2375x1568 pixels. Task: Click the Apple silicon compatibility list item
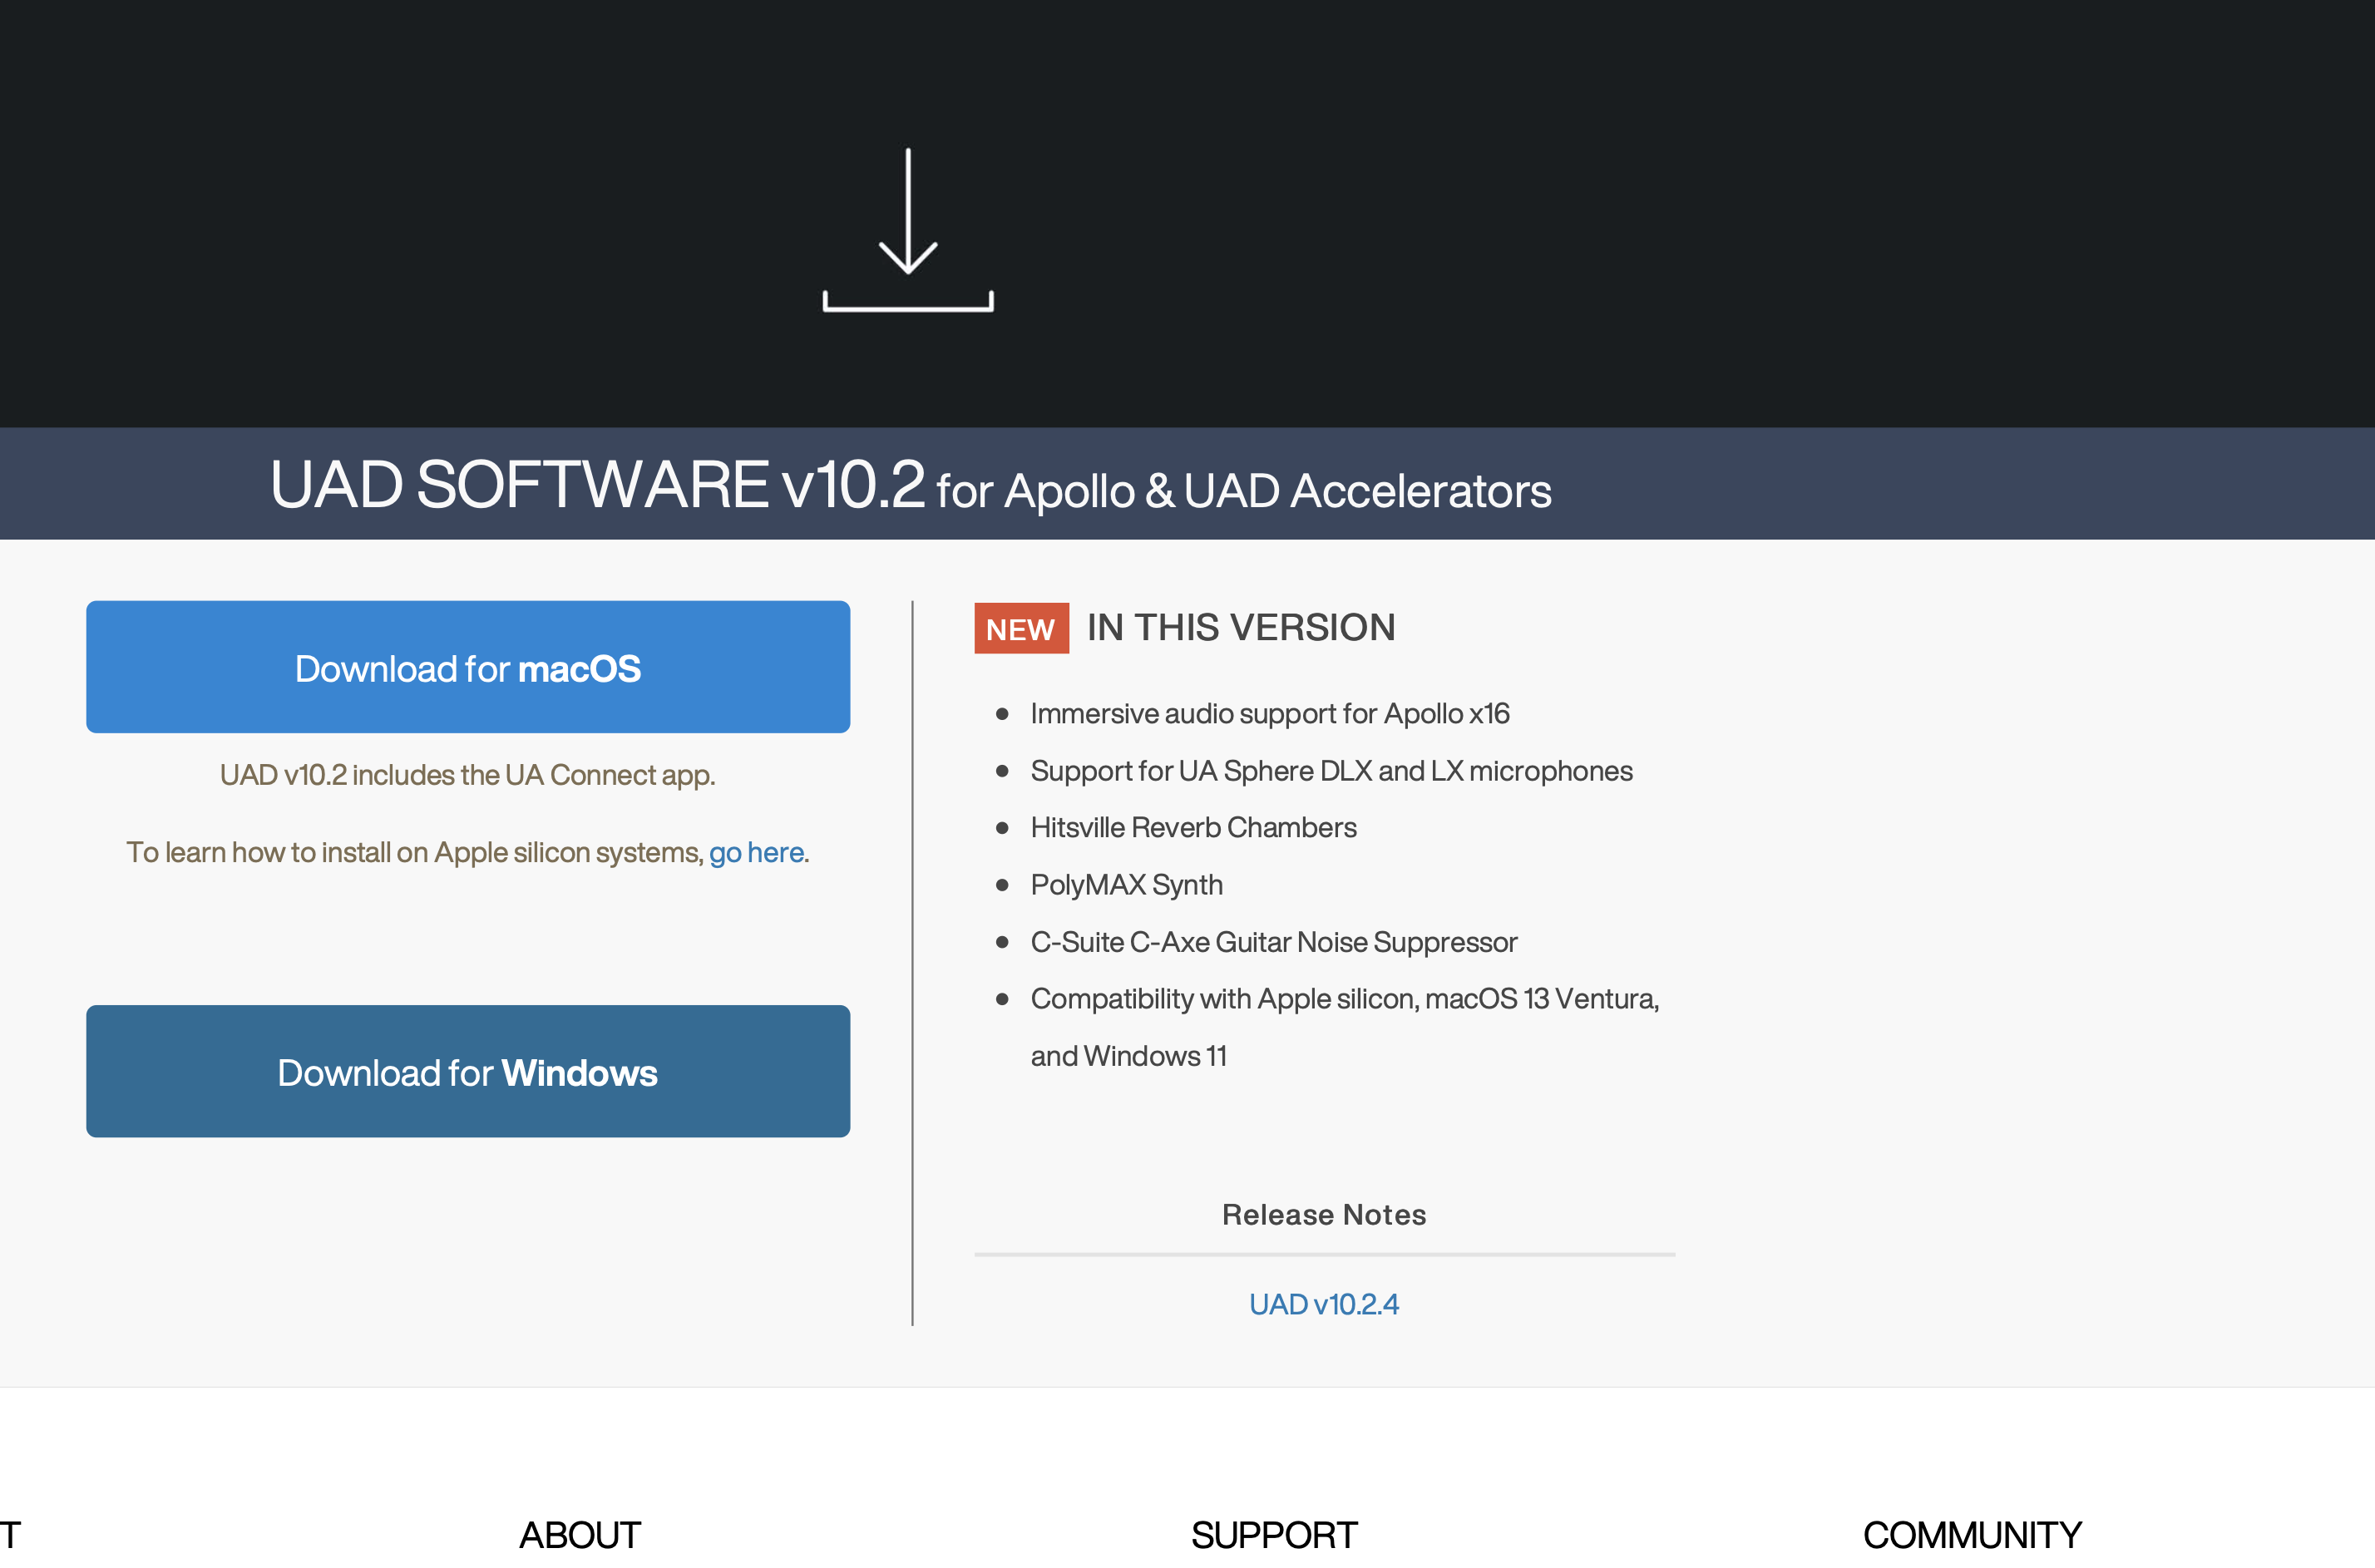click(x=1343, y=999)
